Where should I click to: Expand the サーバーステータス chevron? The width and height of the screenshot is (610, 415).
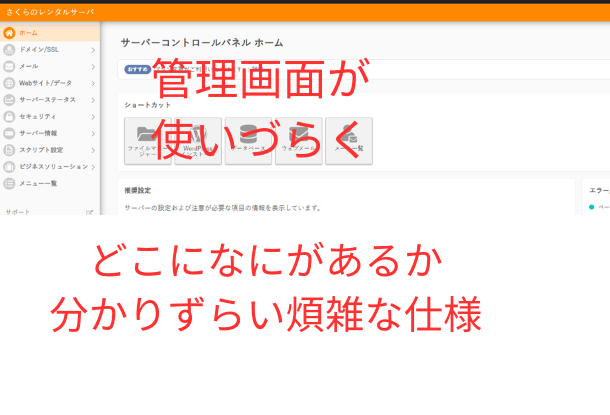coord(93,100)
